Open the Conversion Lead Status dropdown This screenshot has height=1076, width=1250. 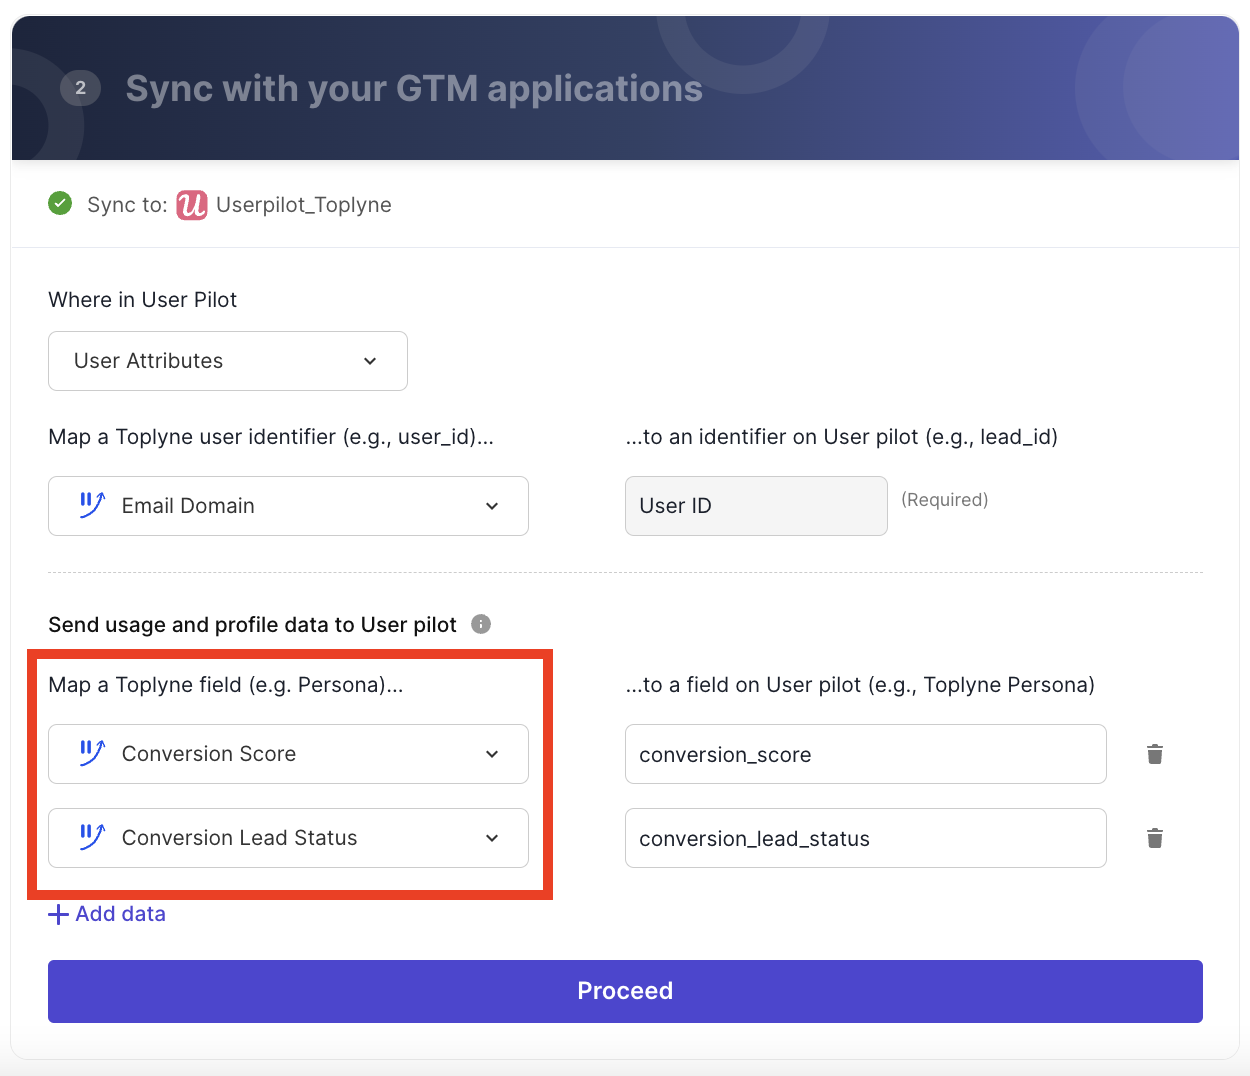coord(288,838)
